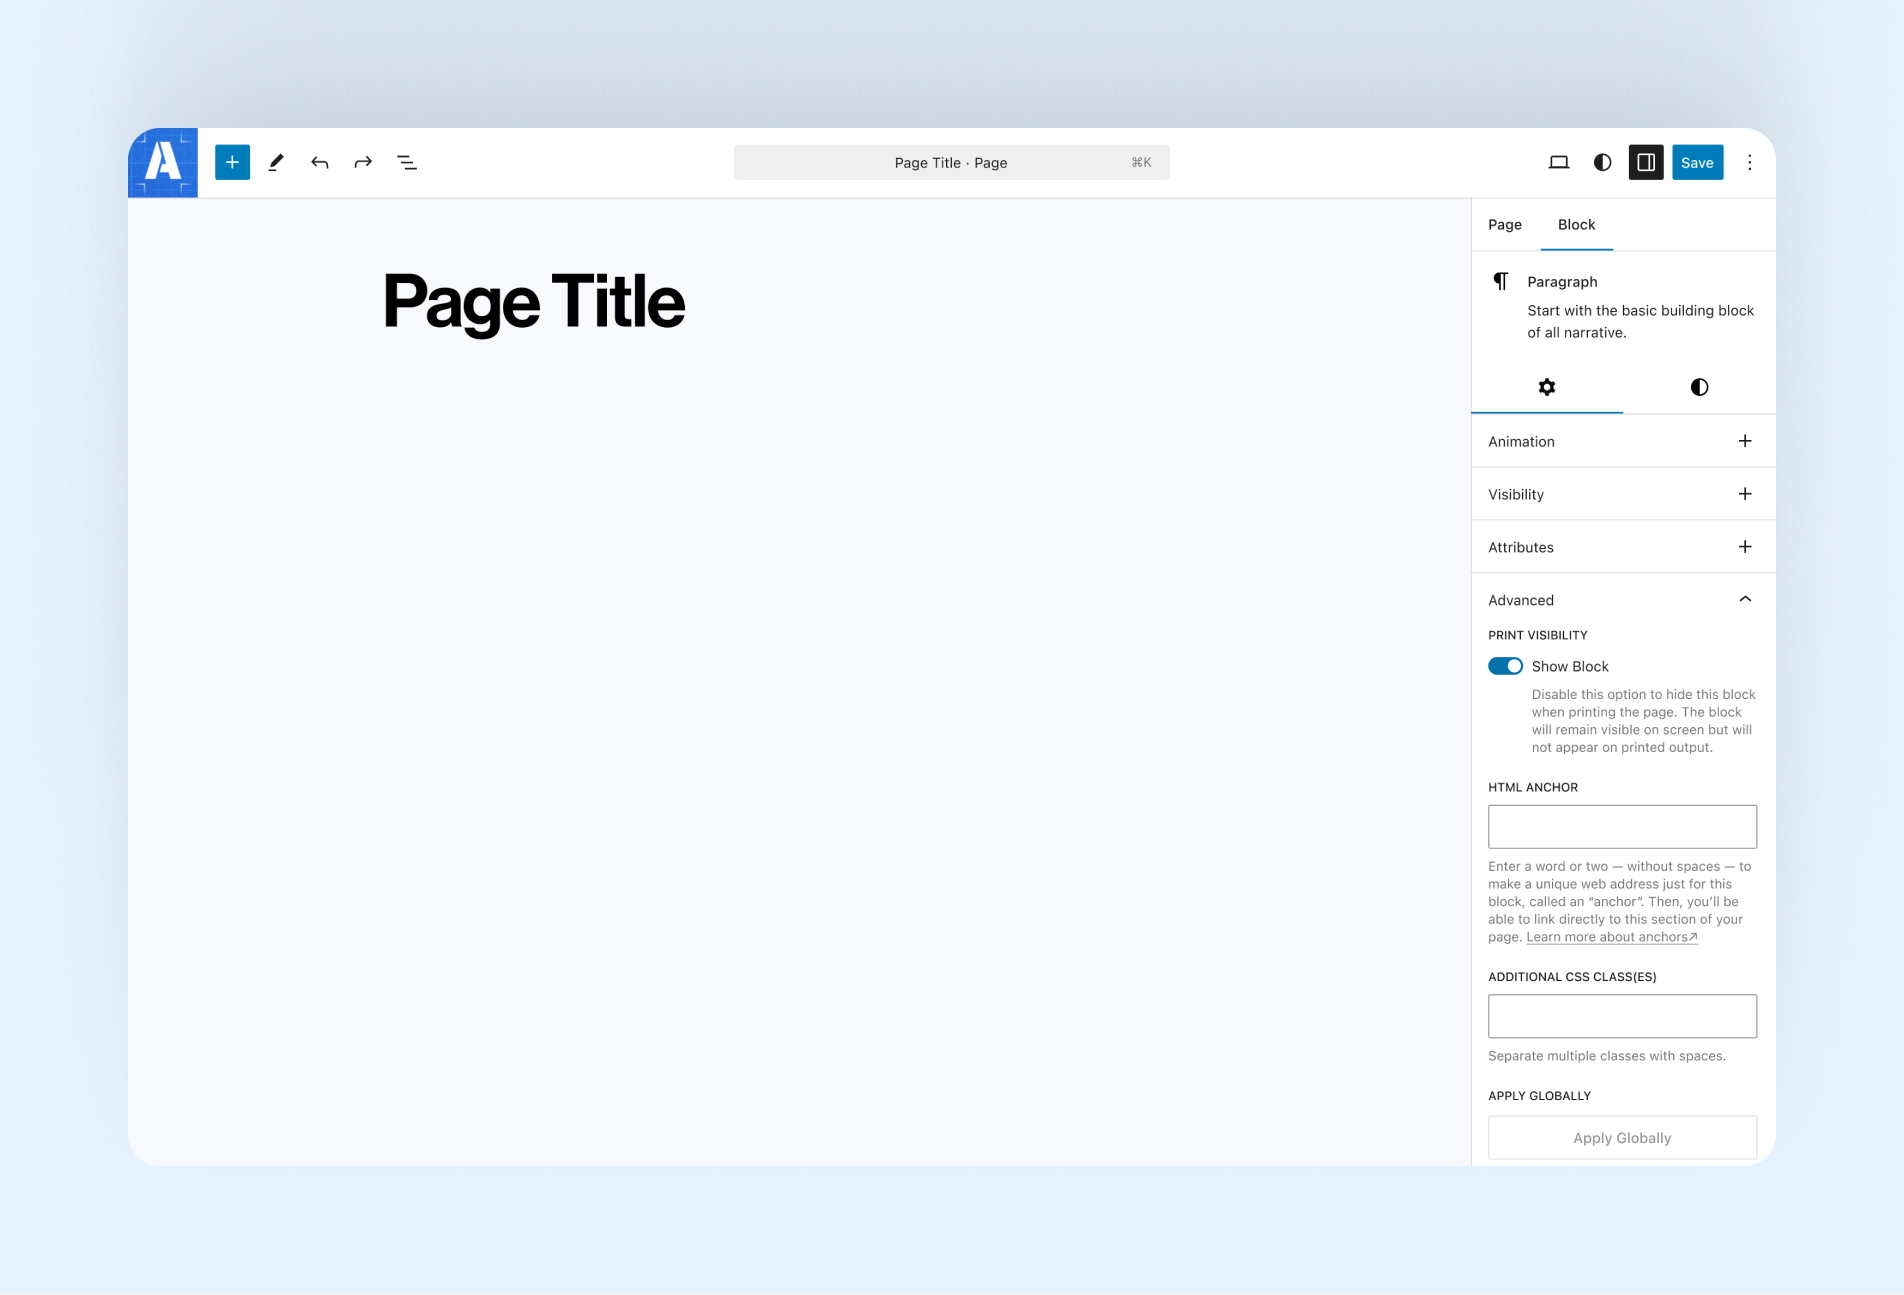Screen dimensions: 1904x1295
Task: Open Learn more about anchors
Action: 1609,937
